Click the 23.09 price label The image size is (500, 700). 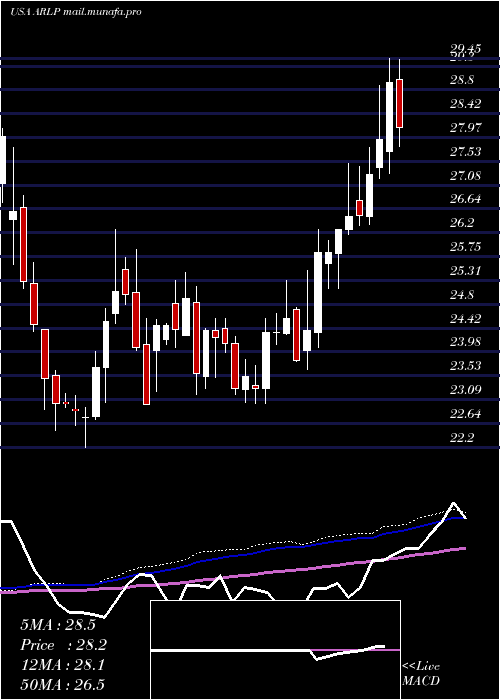coord(465,390)
